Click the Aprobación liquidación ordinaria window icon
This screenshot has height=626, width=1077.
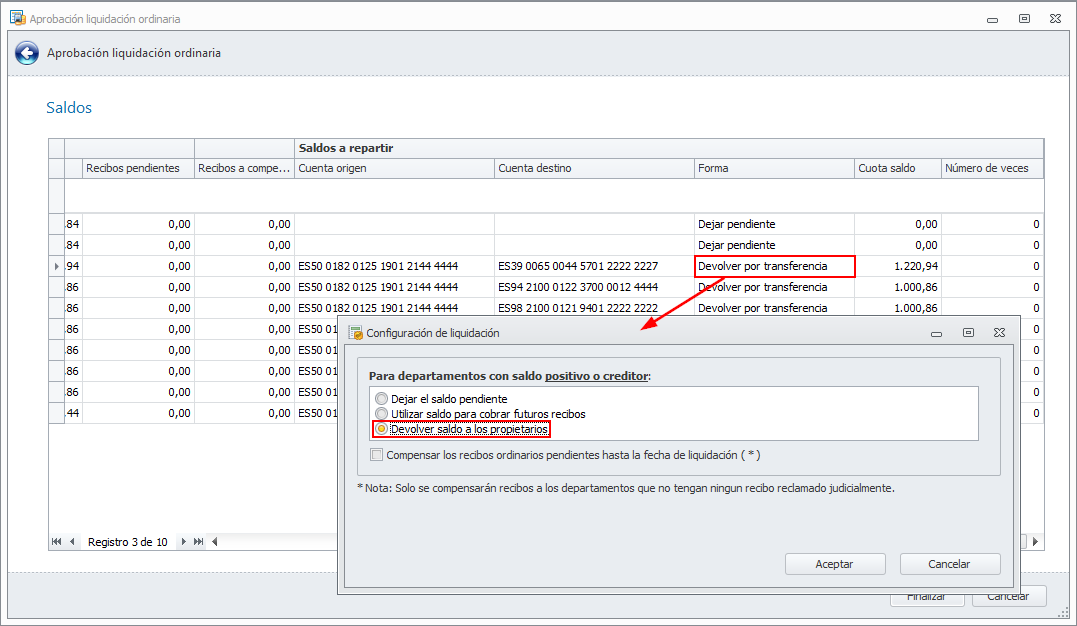click(17, 19)
